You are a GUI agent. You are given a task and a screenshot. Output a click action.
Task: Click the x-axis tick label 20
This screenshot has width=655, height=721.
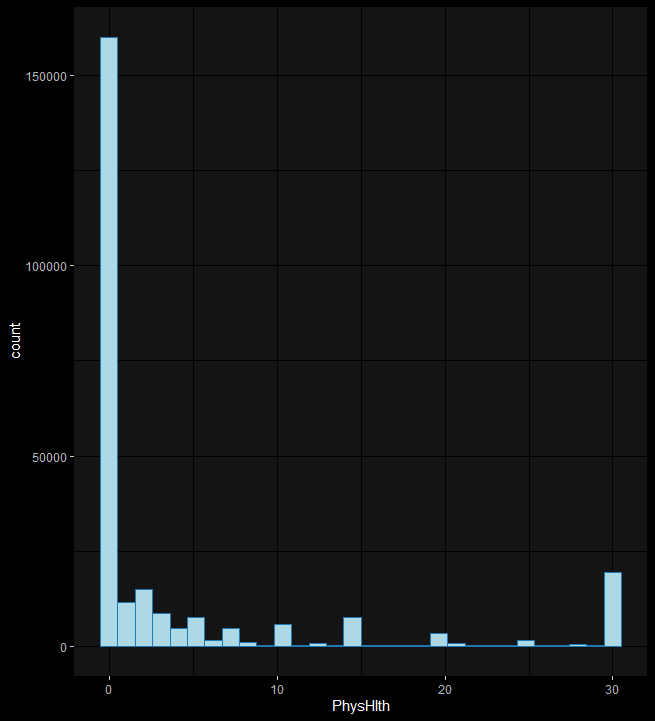tap(445, 690)
